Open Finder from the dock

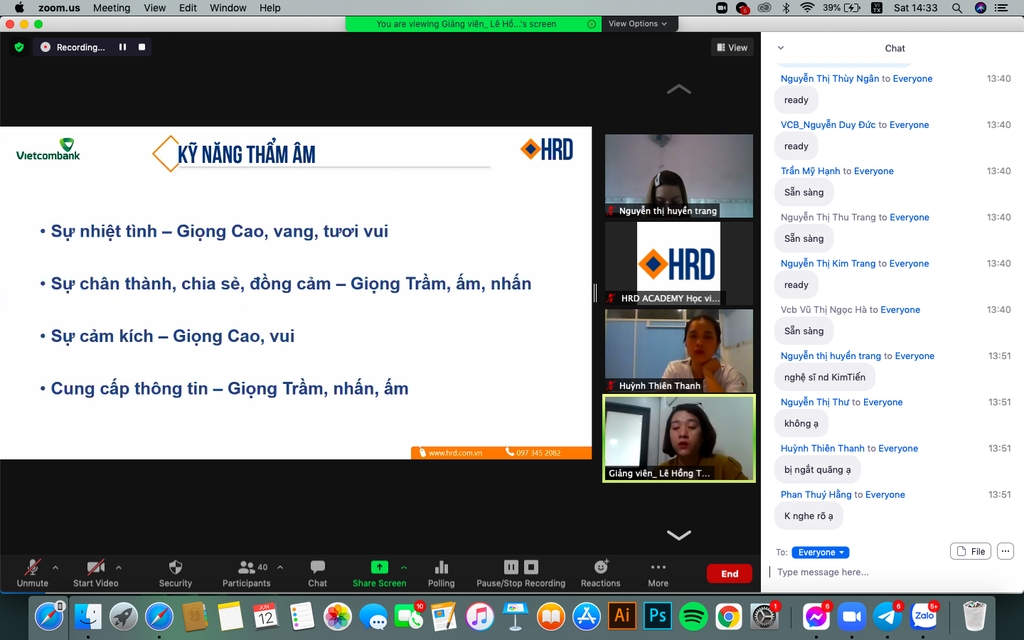tap(88, 616)
